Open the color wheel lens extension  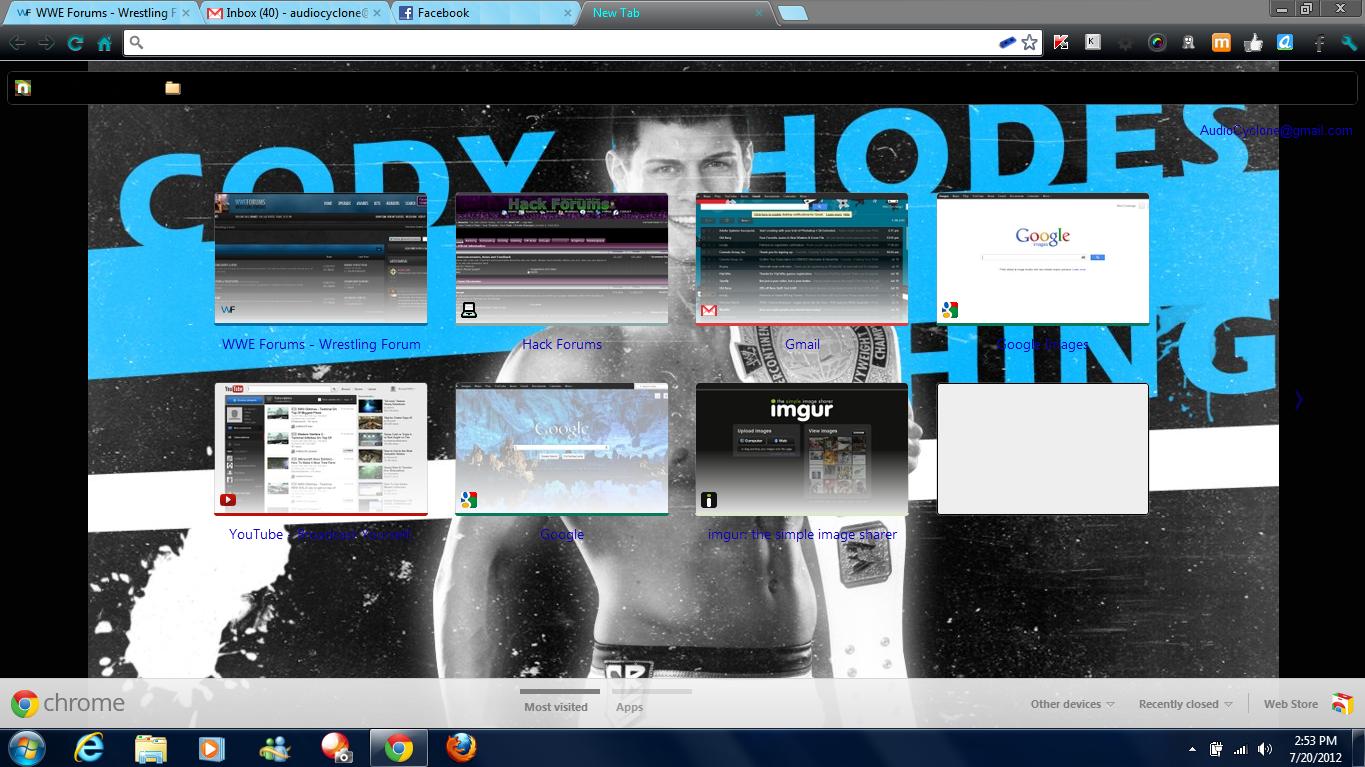pos(1157,43)
